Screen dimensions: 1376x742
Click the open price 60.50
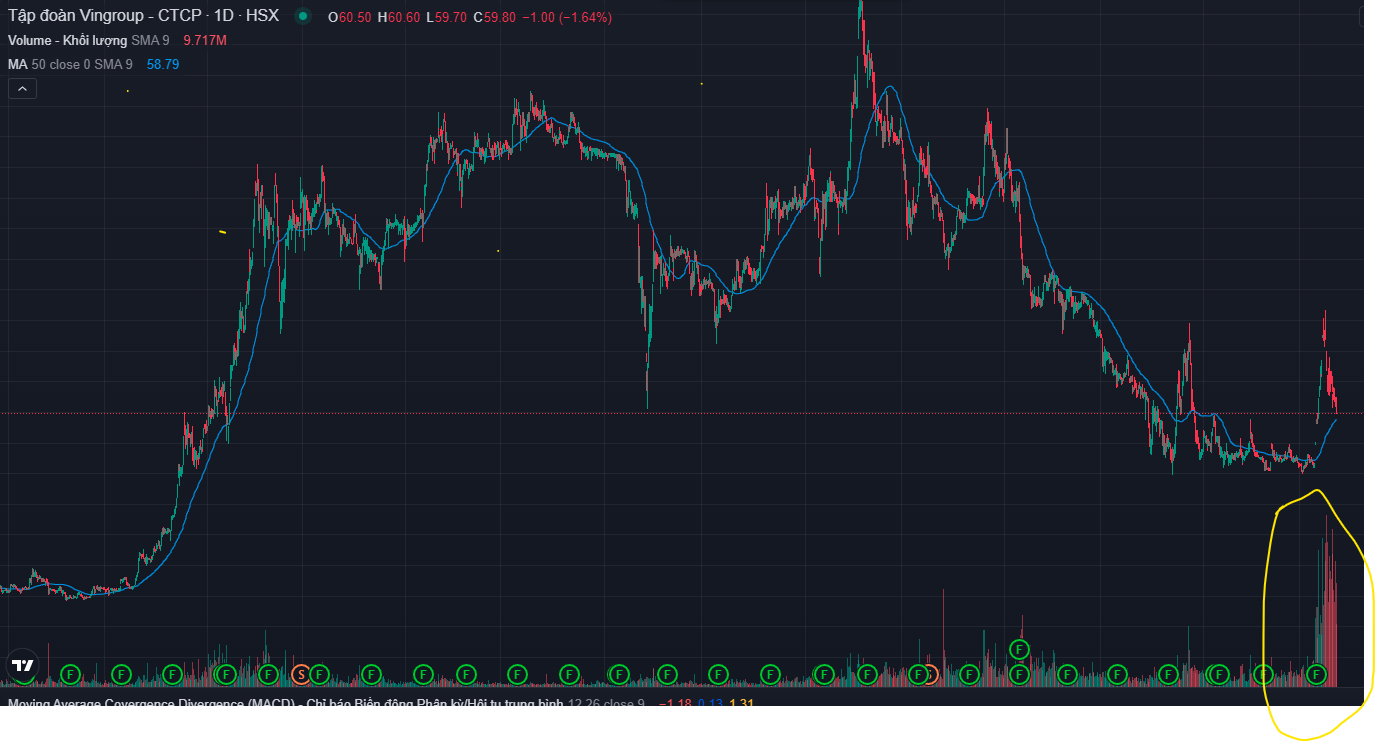click(x=353, y=18)
